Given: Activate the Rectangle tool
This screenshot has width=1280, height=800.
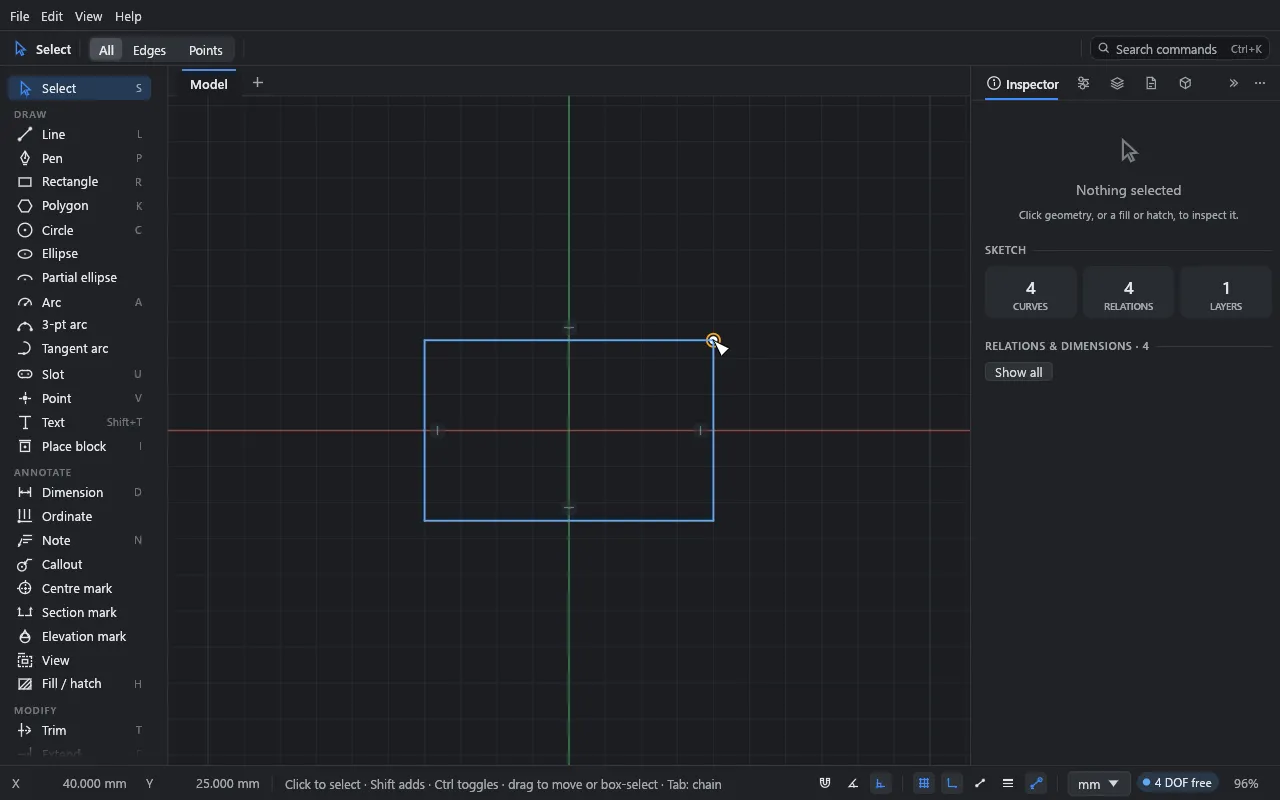Looking at the screenshot, I should pos(80,182).
